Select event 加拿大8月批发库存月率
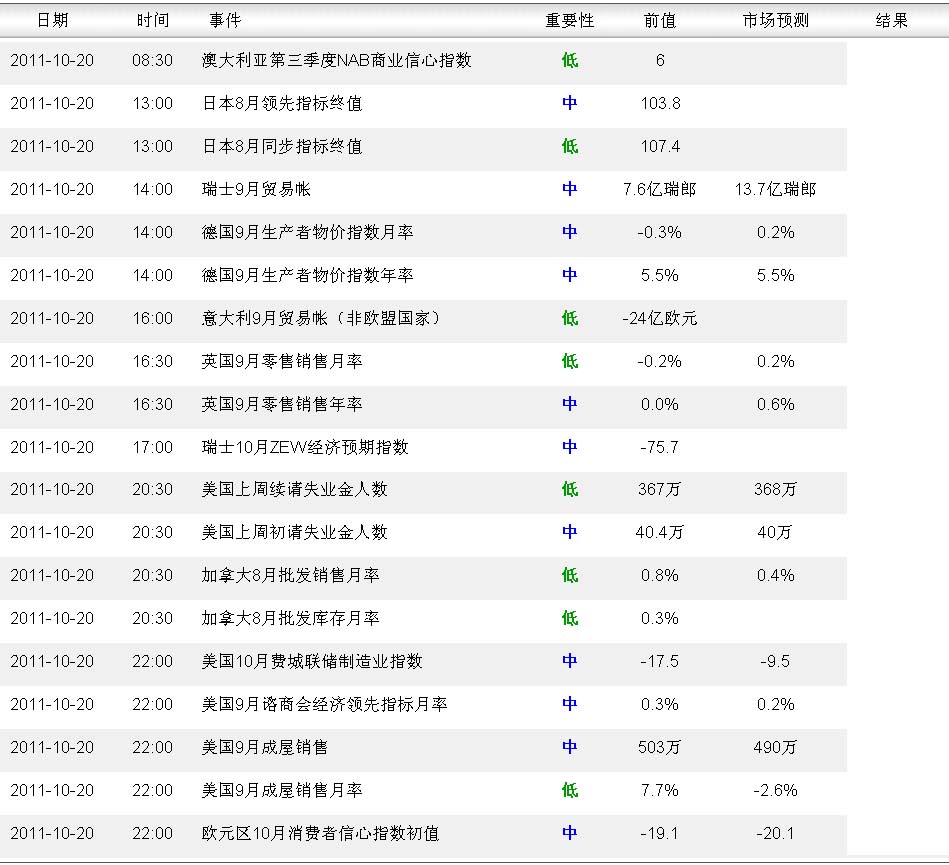The height and width of the screenshot is (865, 949). click(291, 618)
